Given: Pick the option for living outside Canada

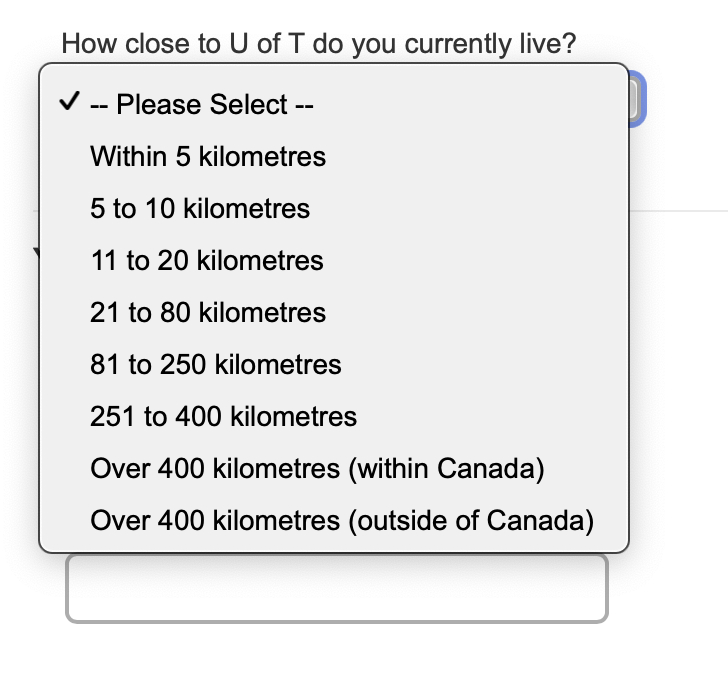Looking at the screenshot, I should point(342,521).
